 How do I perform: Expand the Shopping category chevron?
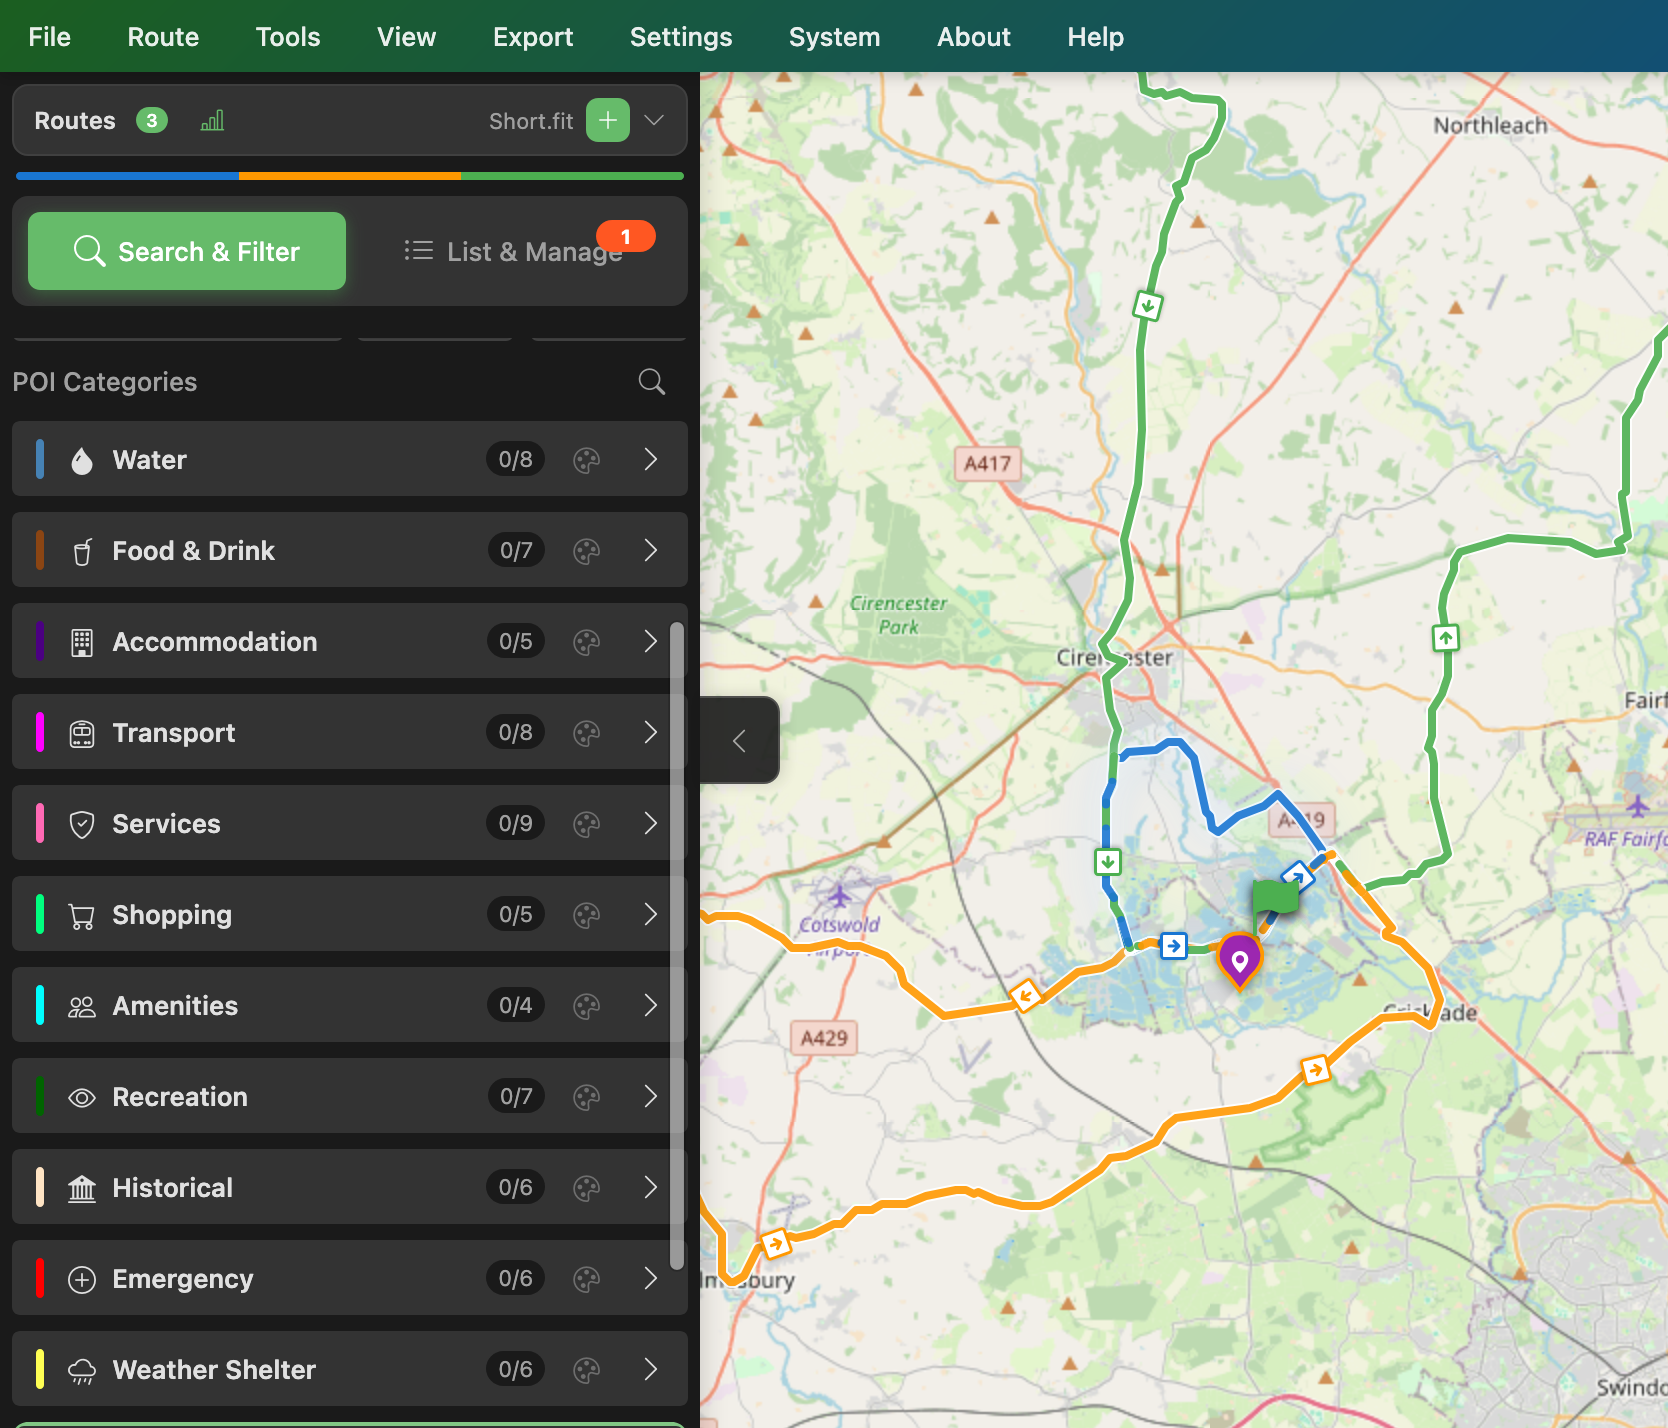pos(650,915)
